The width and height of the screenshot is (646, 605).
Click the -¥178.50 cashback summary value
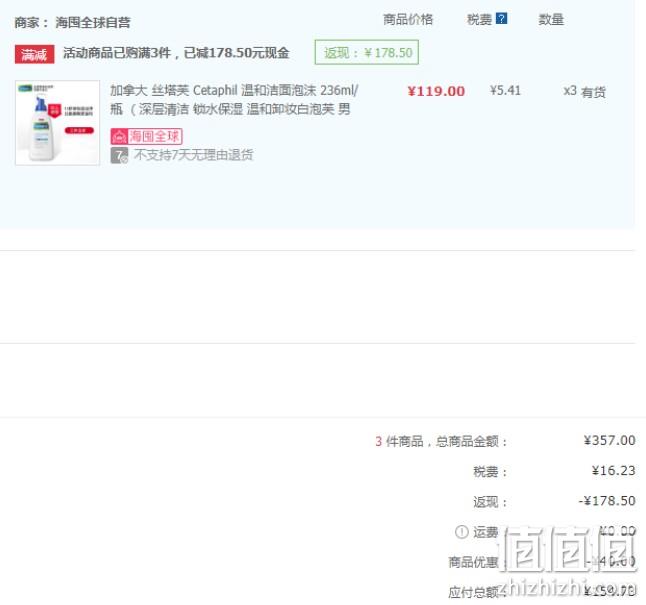[x=607, y=501]
